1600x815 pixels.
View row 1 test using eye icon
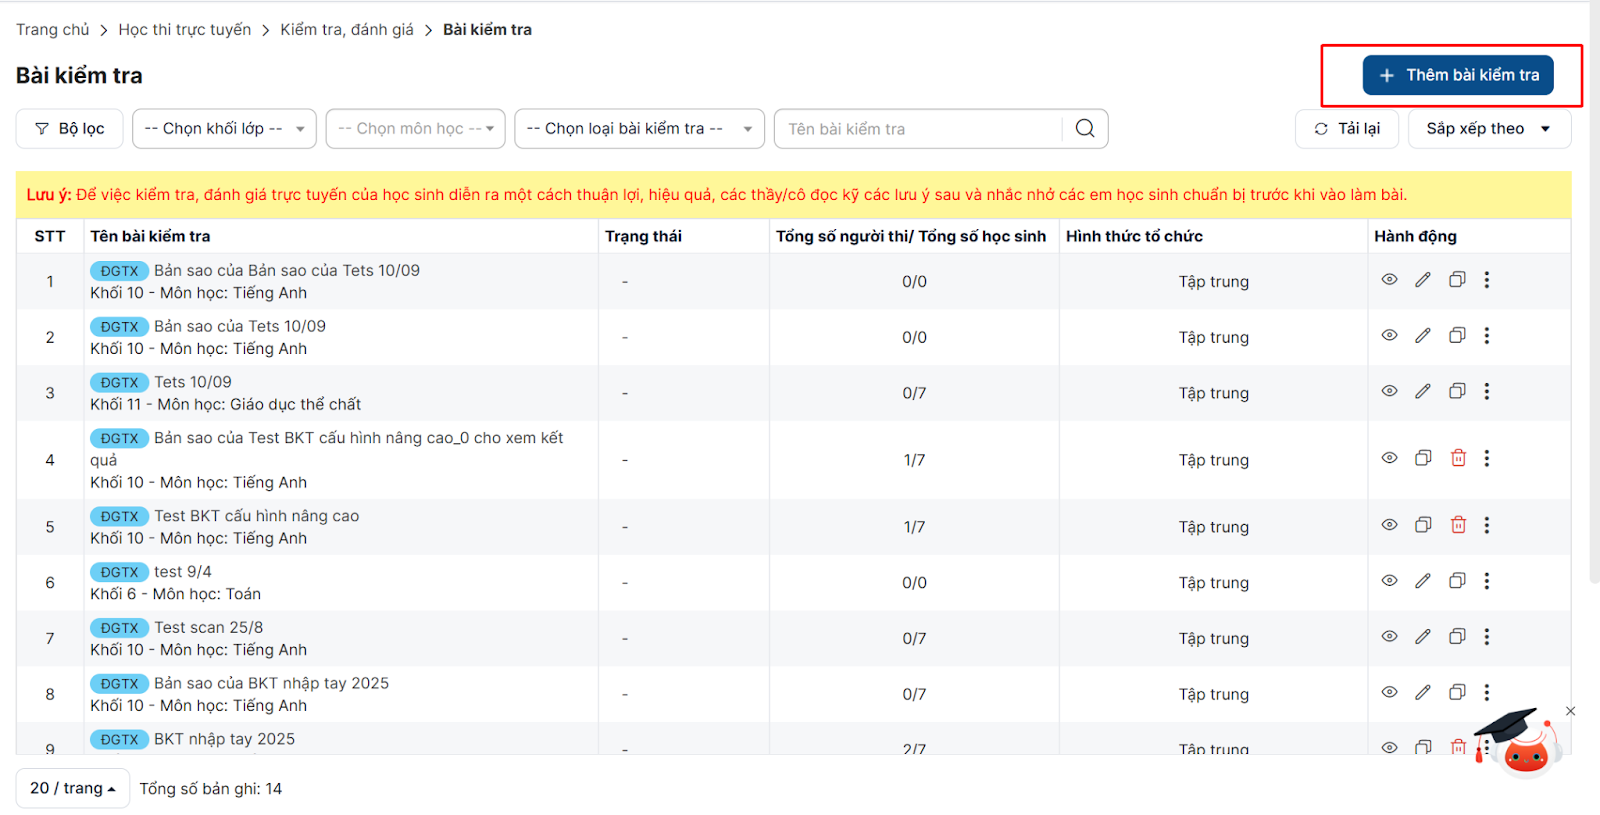click(x=1389, y=280)
